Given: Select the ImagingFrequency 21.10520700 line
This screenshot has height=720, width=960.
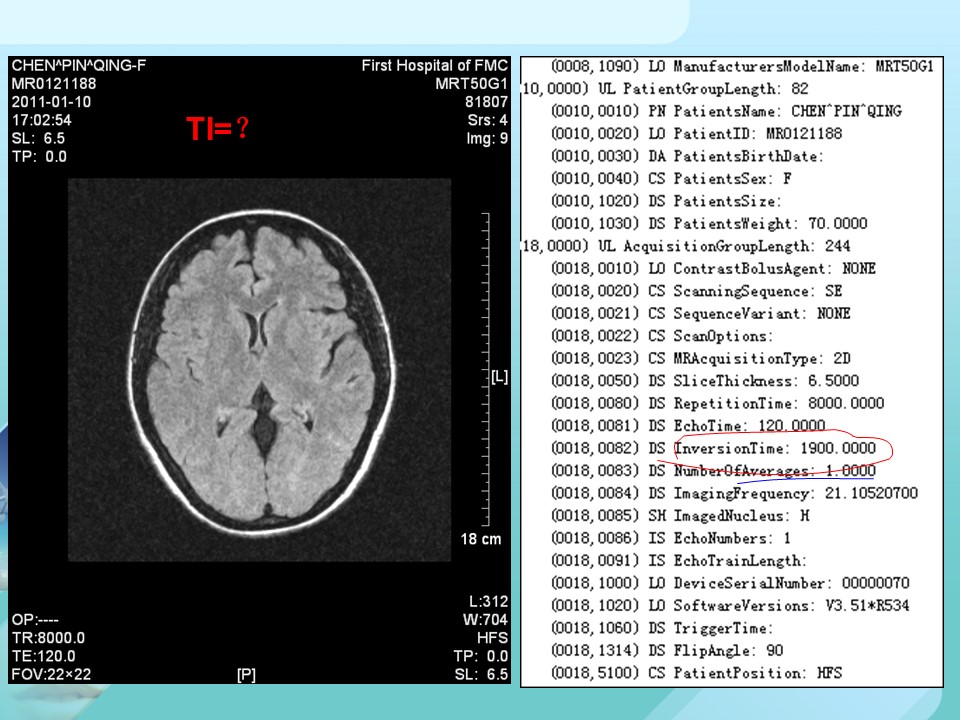Looking at the screenshot, I should [734, 493].
